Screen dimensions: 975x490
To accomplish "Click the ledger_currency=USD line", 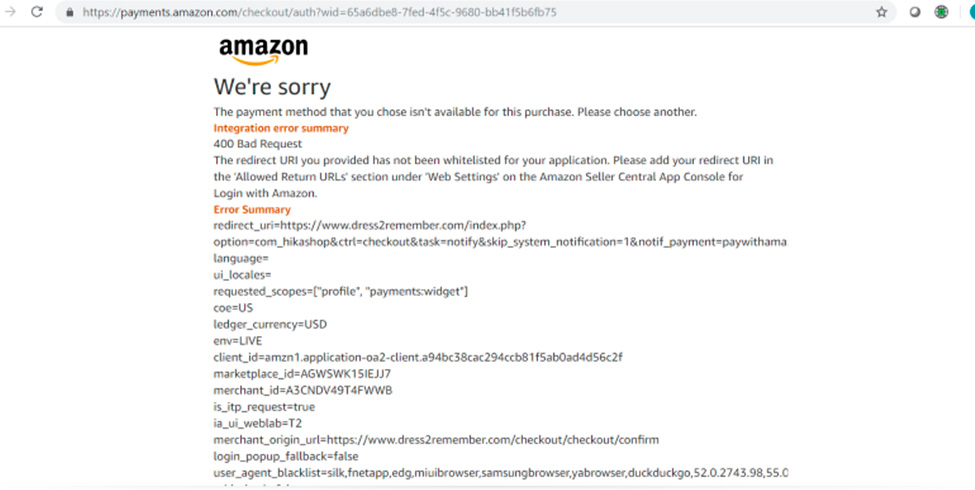I will (270, 324).
